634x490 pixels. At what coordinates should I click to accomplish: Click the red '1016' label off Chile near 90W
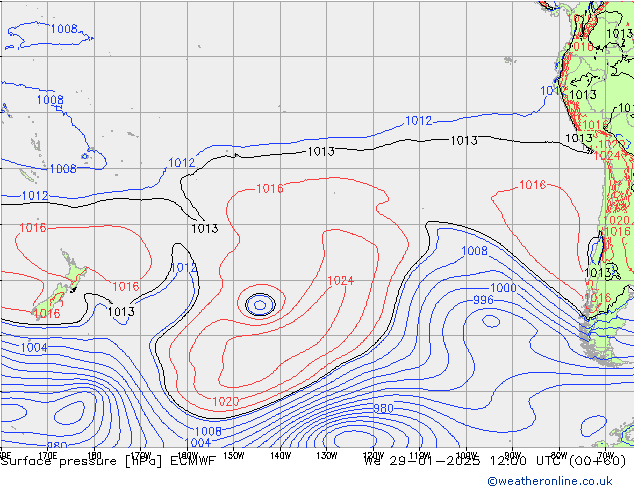[x=532, y=185]
